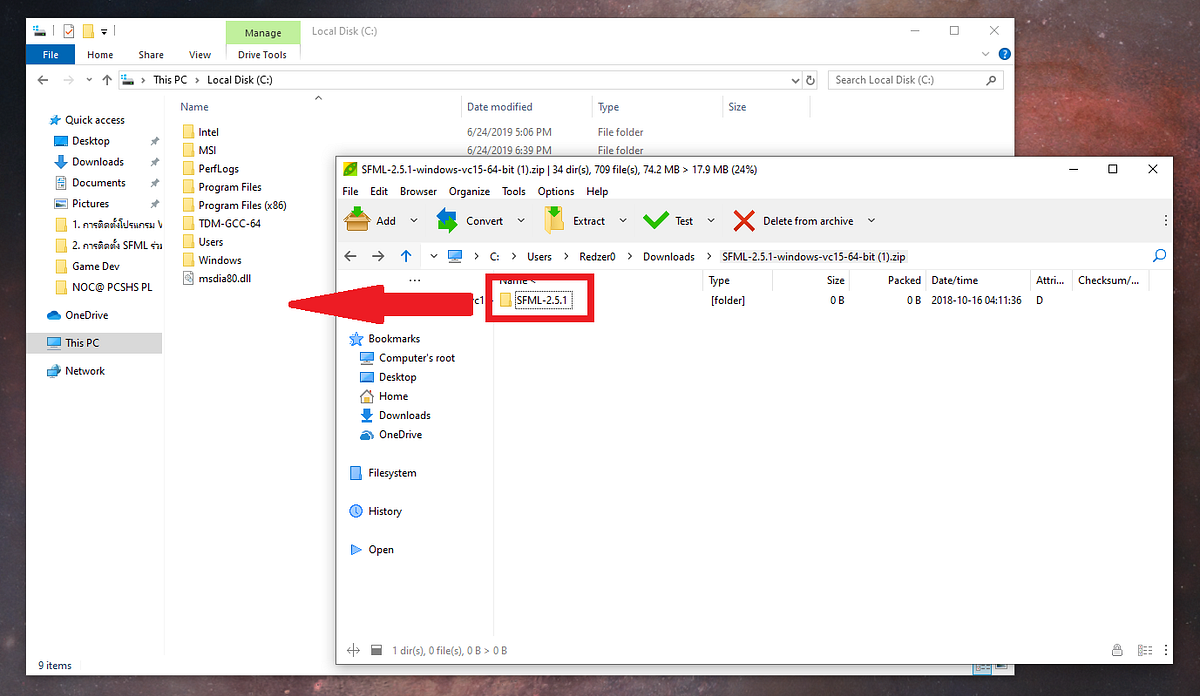This screenshot has width=1200, height=696.
Task: Click the Properties icon in Explorer's quick access toolbar
Action: (x=68, y=32)
